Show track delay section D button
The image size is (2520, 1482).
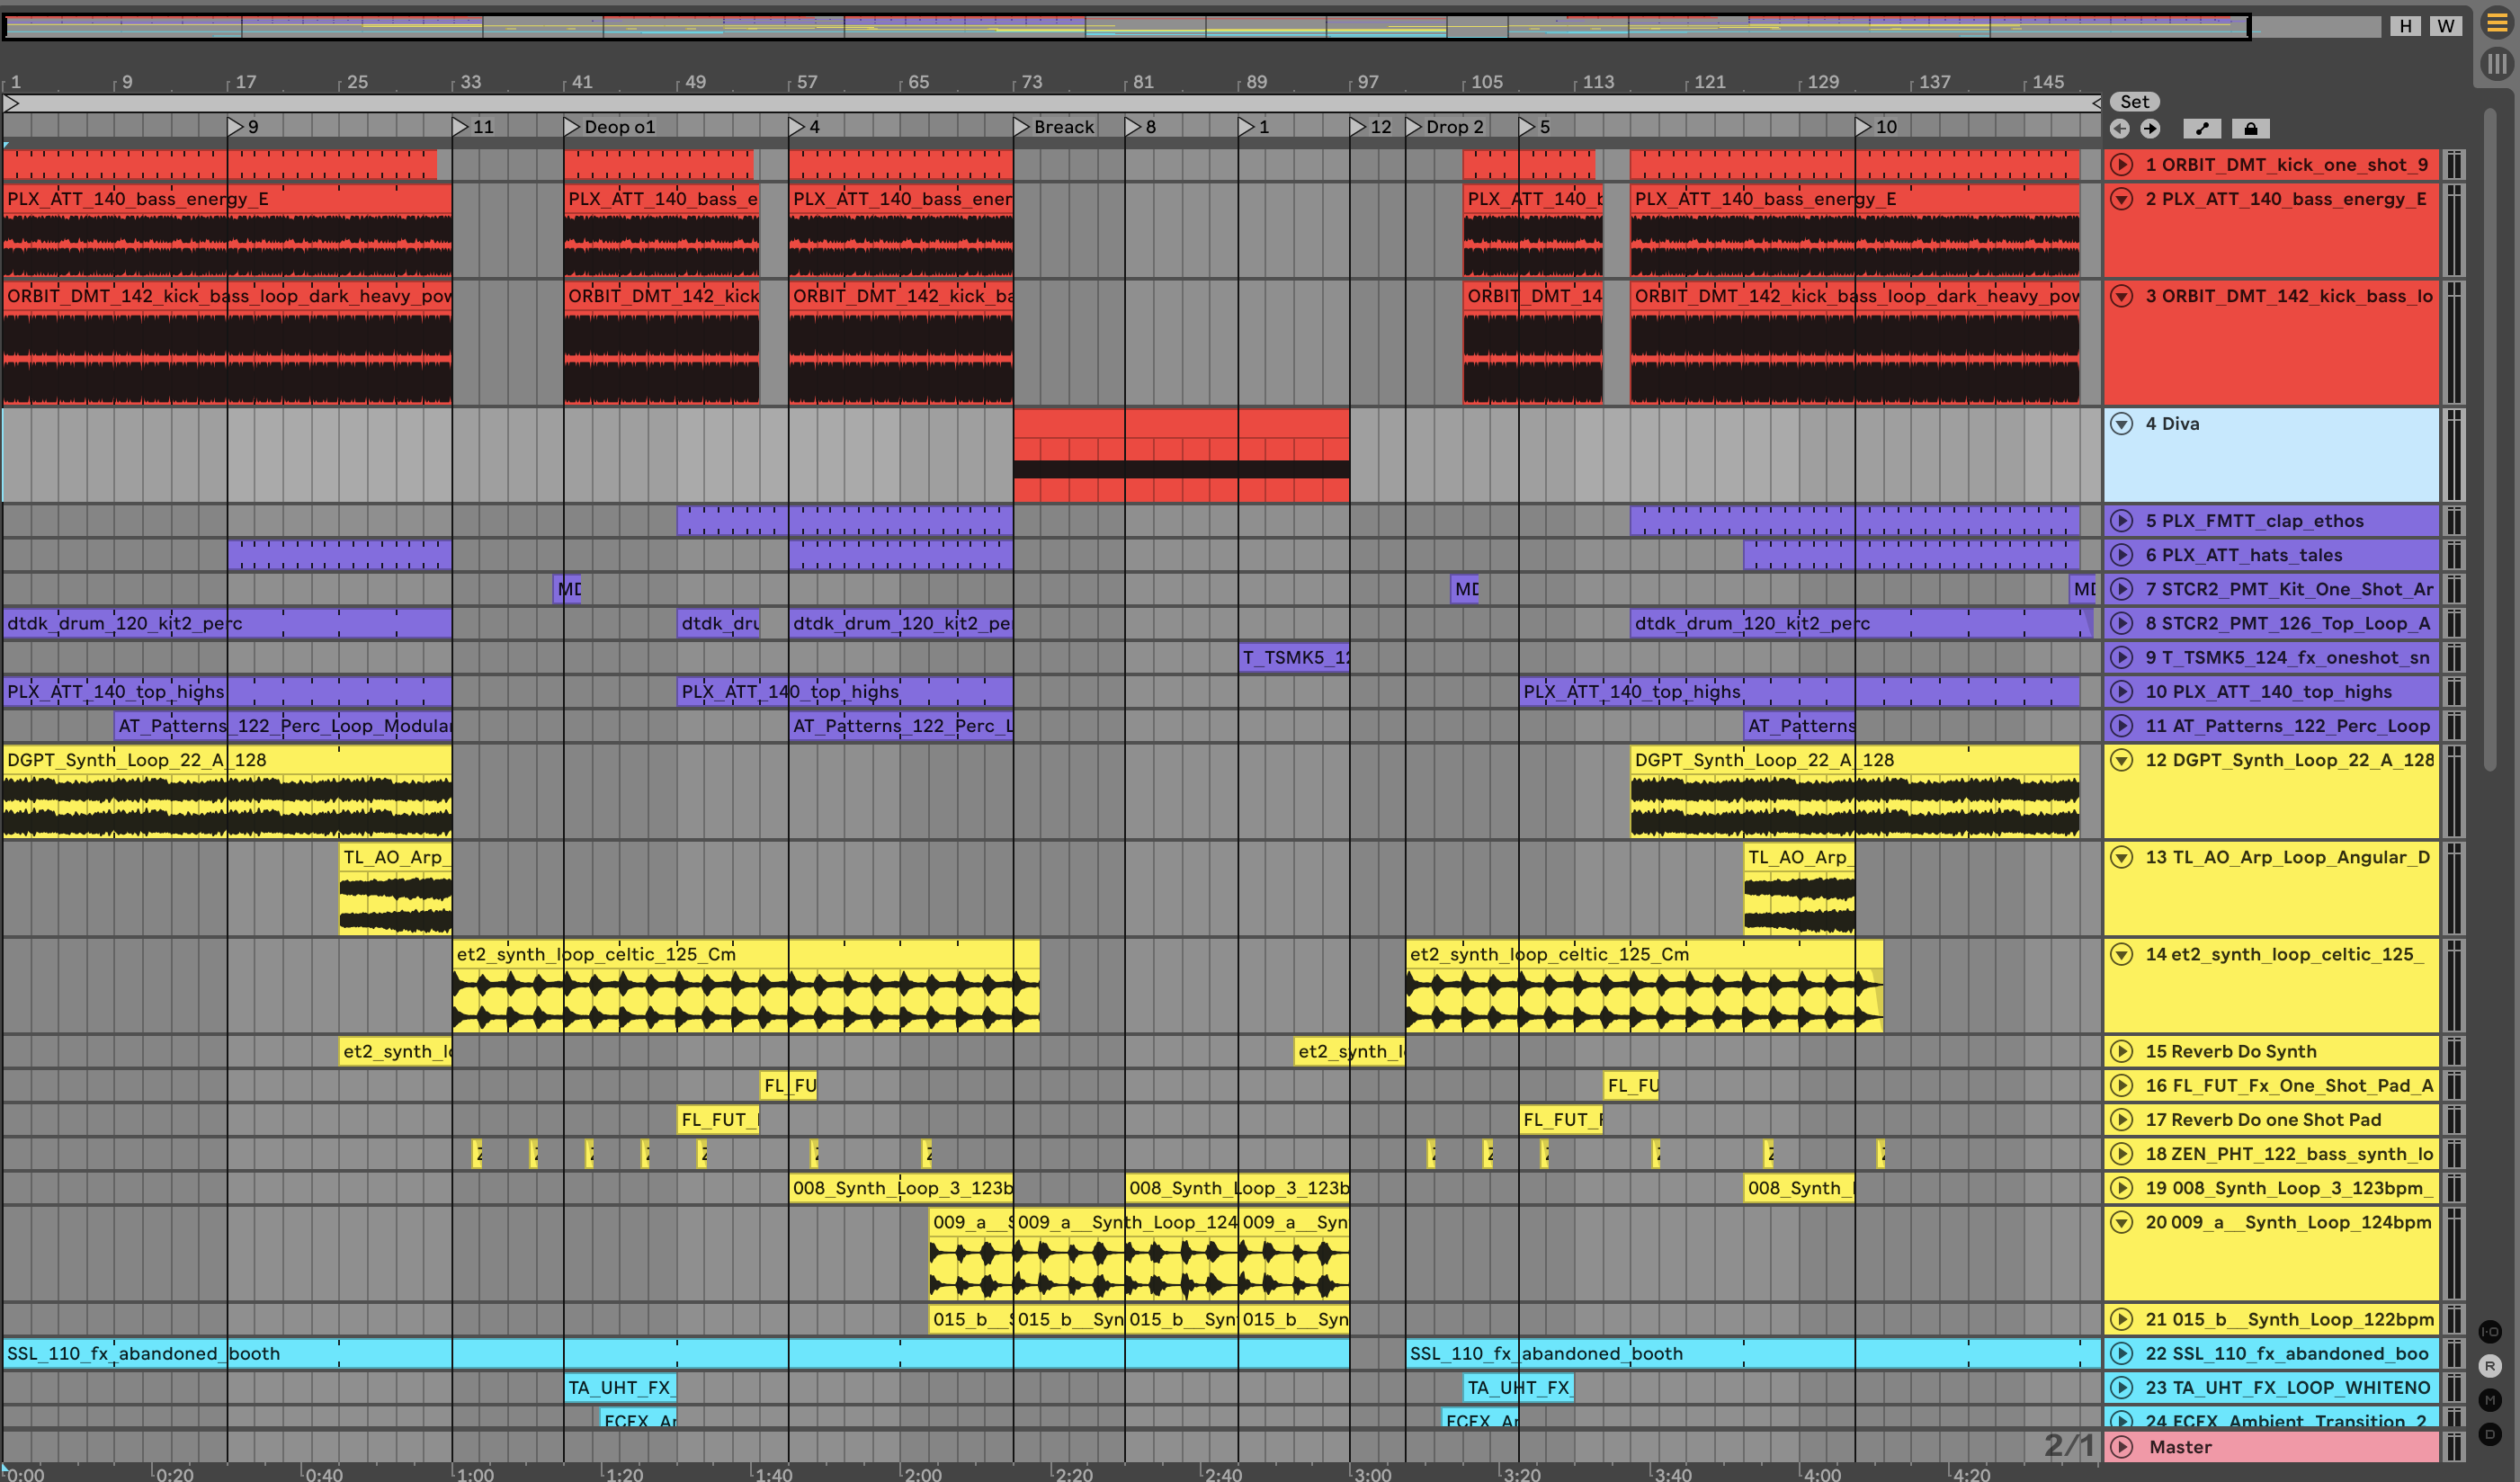(2490, 1433)
